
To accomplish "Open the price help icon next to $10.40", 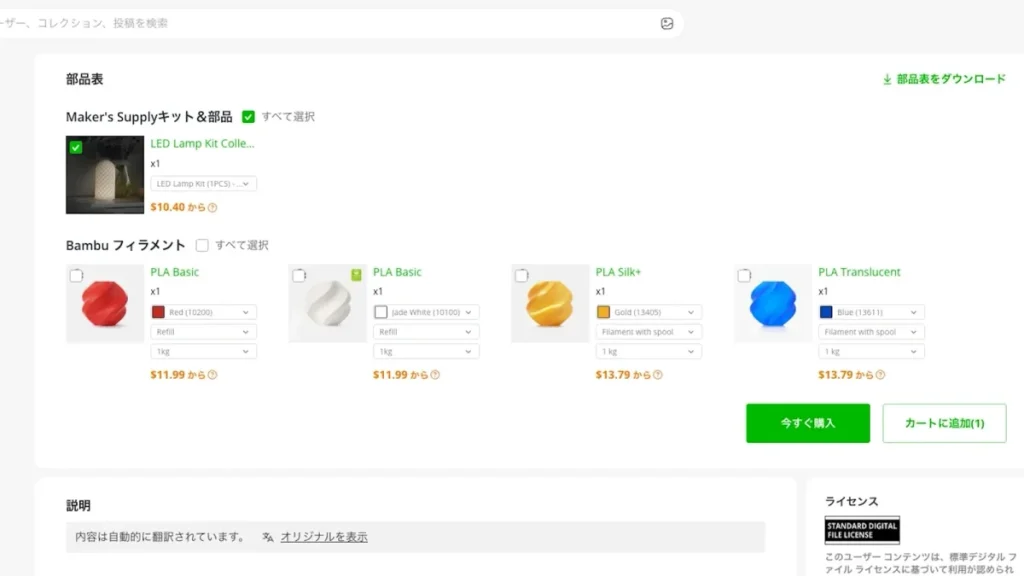I will (x=212, y=208).
